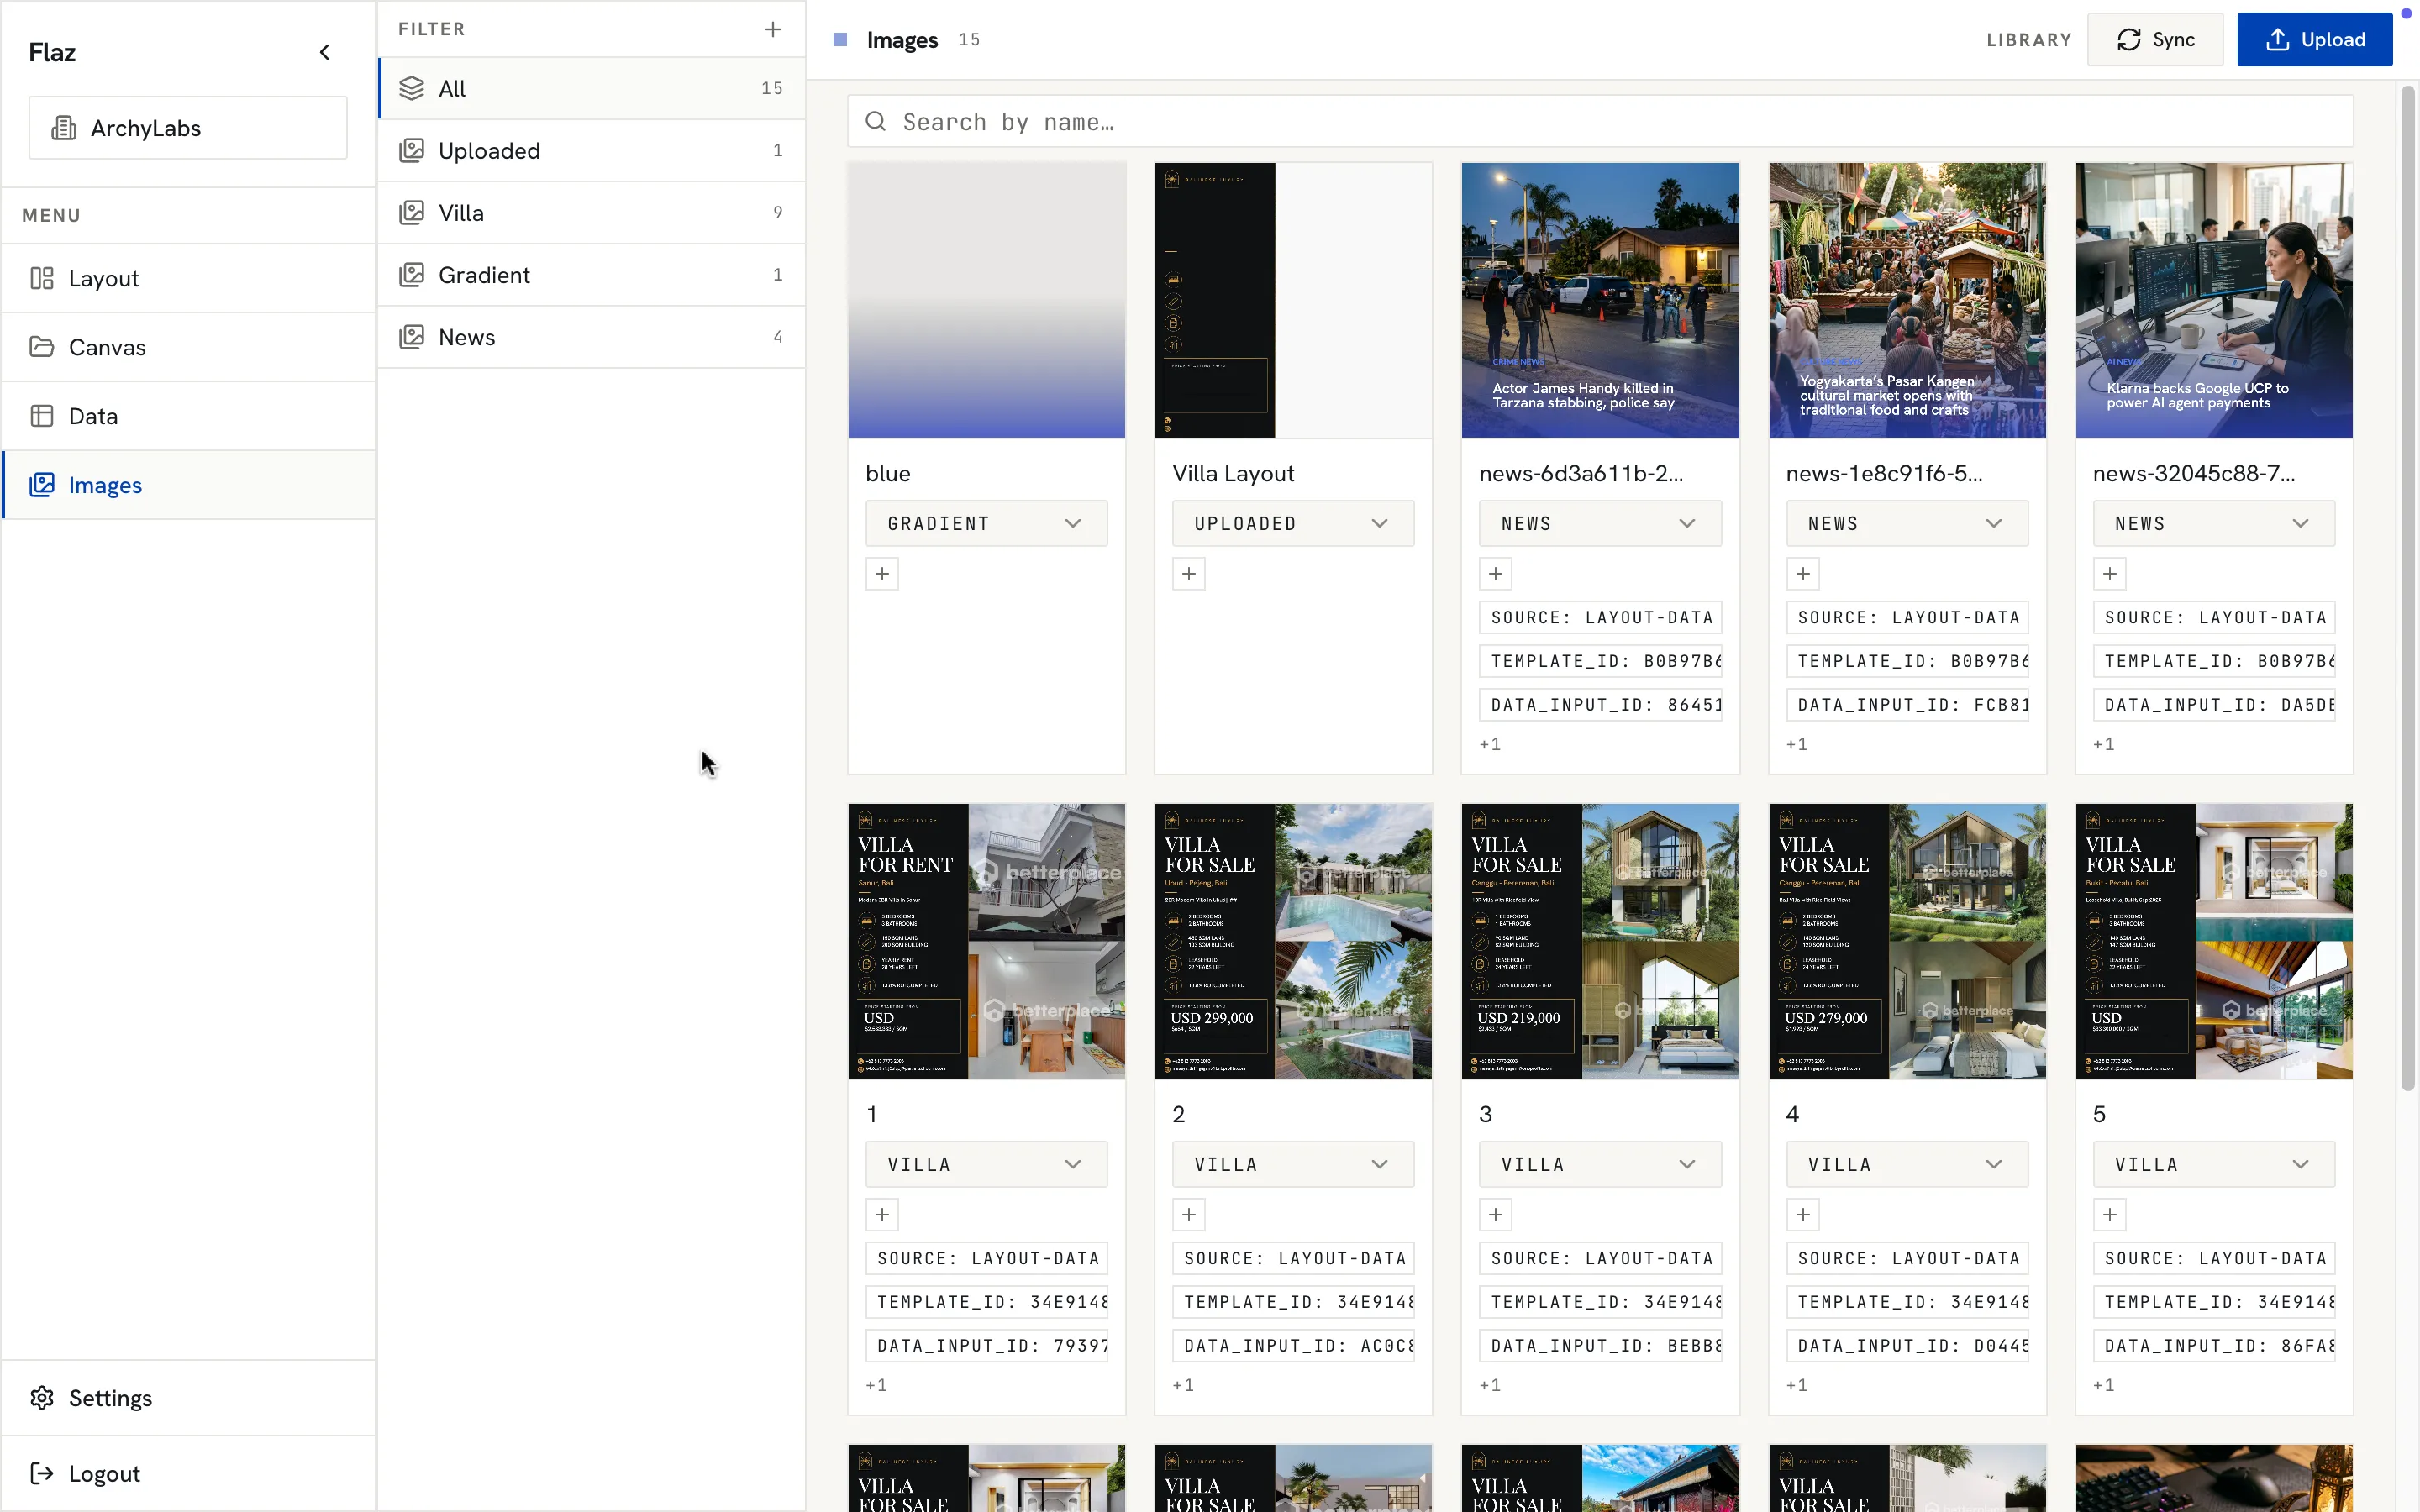Open the Actor James Handy news thumbnail
2420x1512 pixels.
tap(1600, 300)
